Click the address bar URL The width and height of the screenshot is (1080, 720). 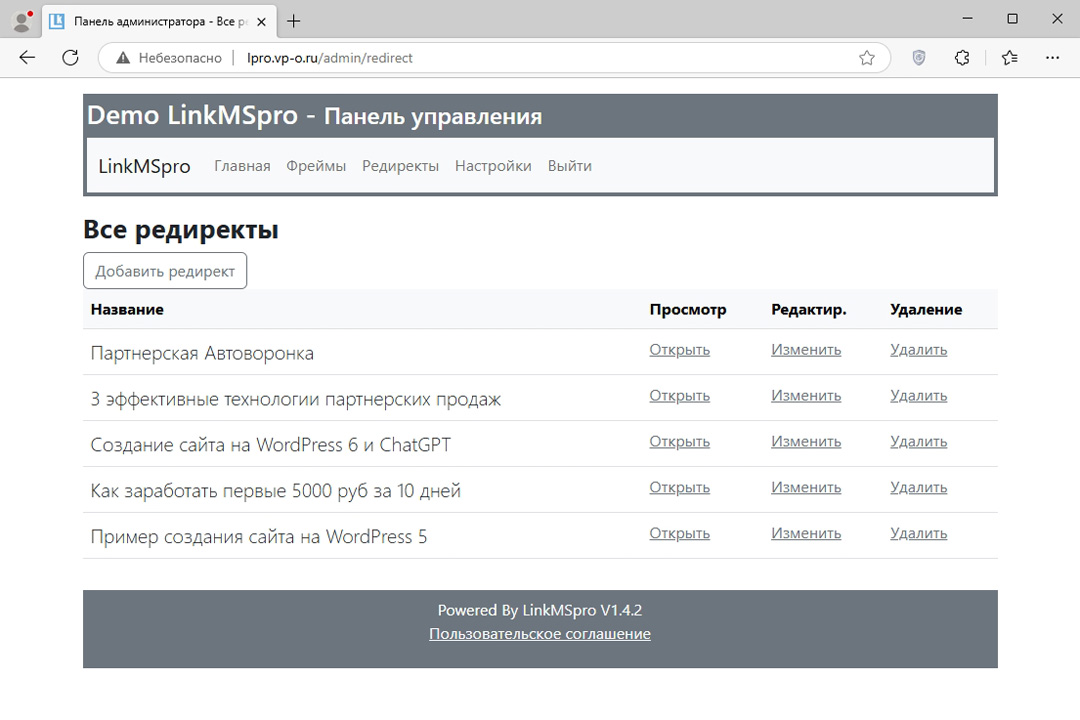pyautogui.click(x=329, y=58)
